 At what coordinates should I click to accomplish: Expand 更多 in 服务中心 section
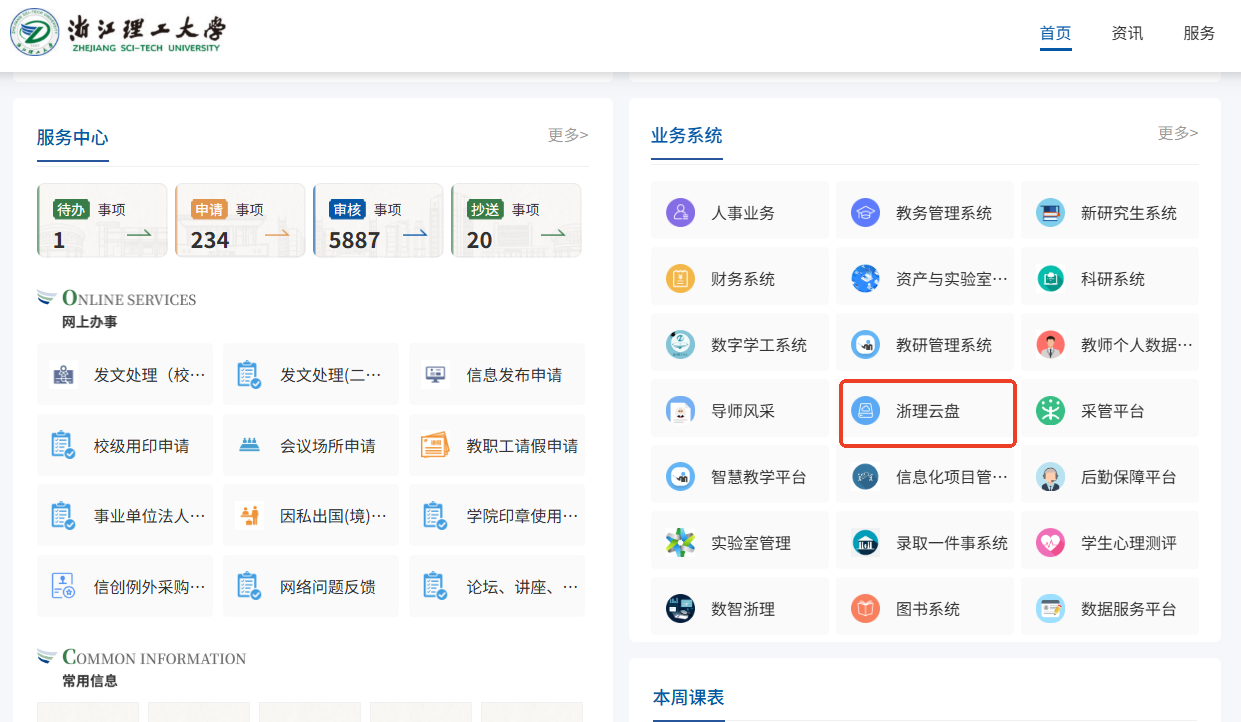tap(567, 134)
